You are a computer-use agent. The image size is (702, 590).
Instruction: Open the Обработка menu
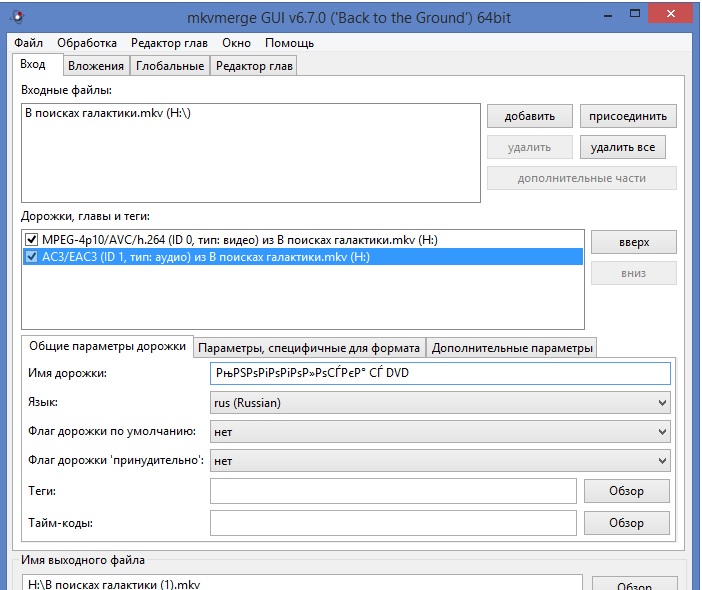[x=87, y=43]
